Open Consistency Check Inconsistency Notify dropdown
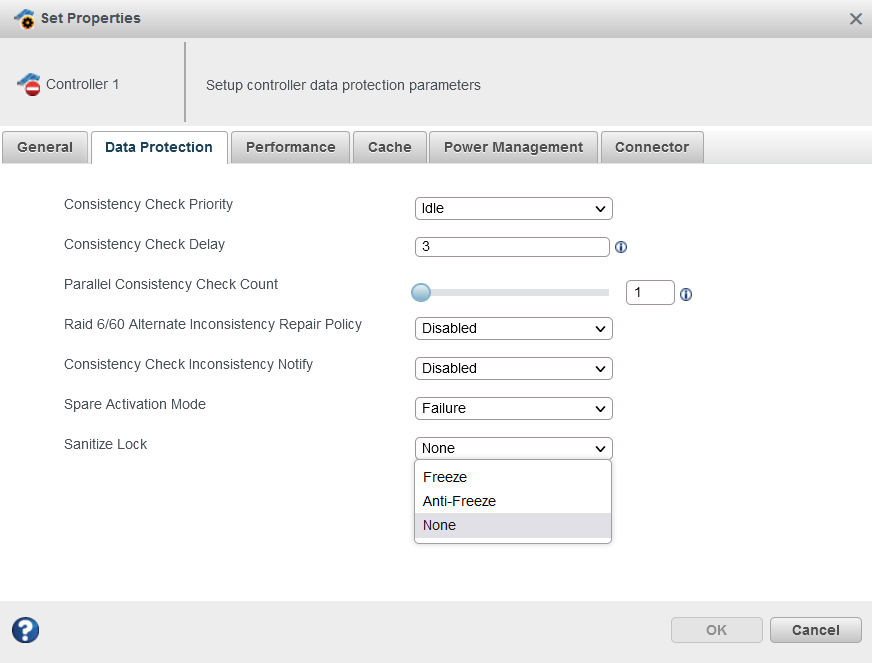Screen dimensions: 872x663 point(513,368)
